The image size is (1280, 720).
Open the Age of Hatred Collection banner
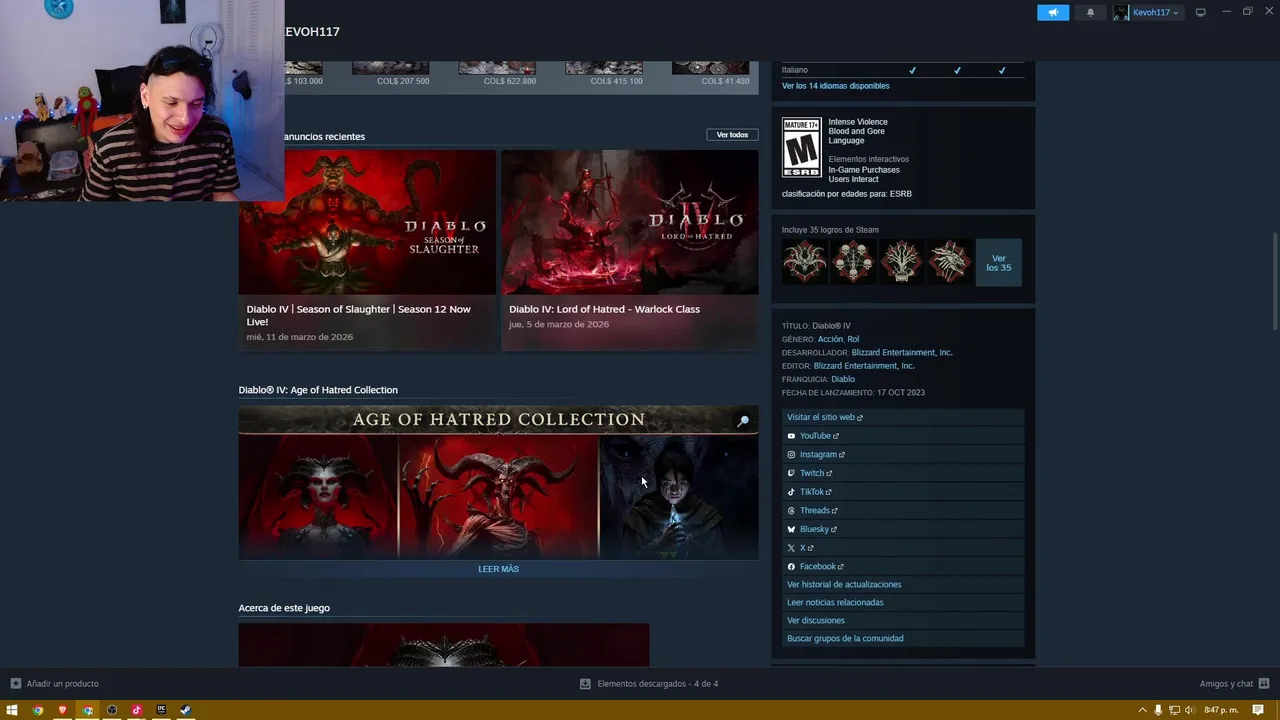point(498,482)
